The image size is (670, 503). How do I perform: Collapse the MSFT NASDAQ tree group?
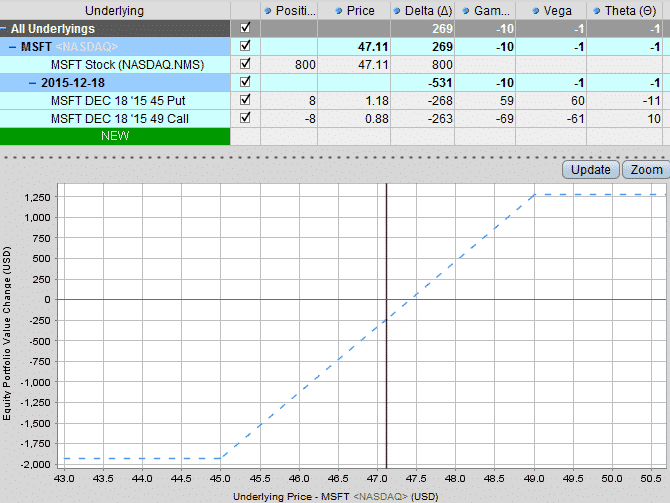coord(13,47)
